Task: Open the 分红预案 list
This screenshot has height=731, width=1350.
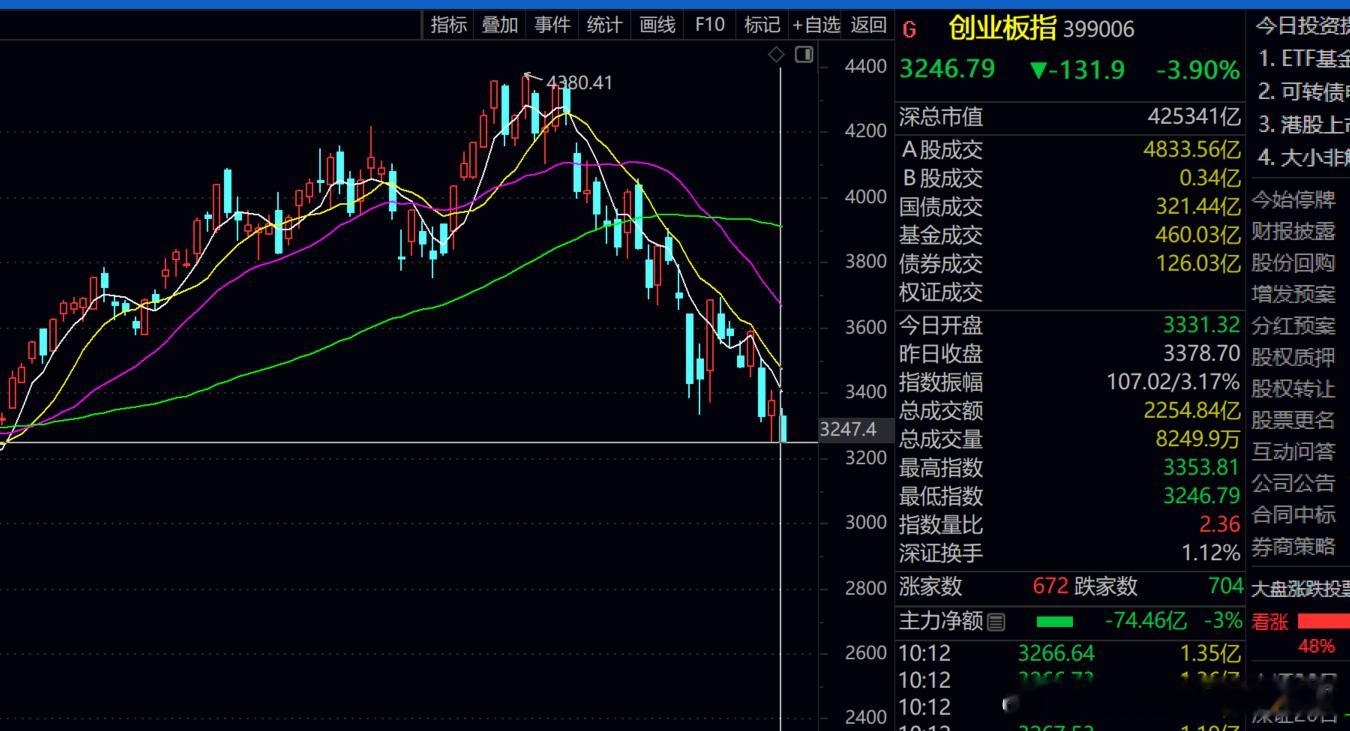Action: click(1294, 326)
